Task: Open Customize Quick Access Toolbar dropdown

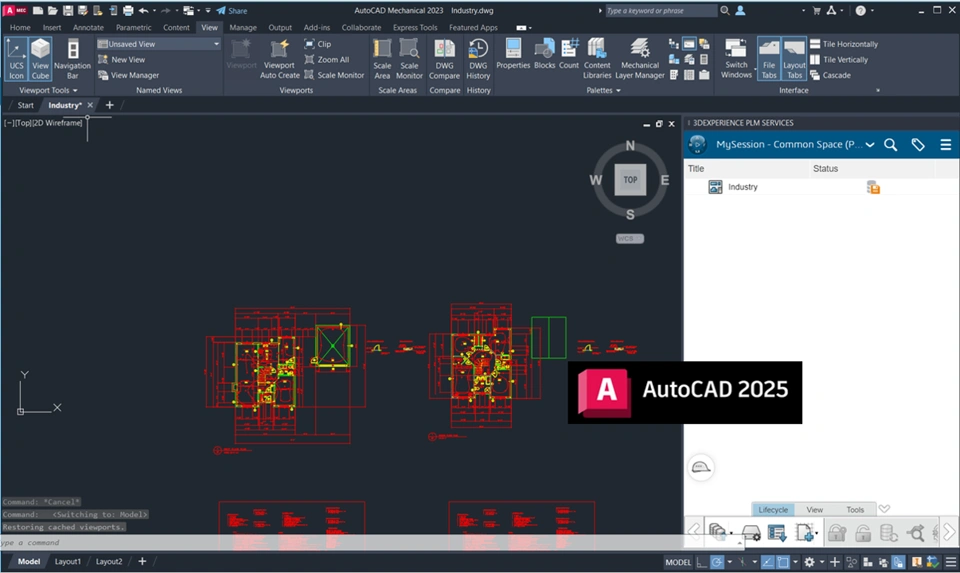Action: [x=208, y=10]
